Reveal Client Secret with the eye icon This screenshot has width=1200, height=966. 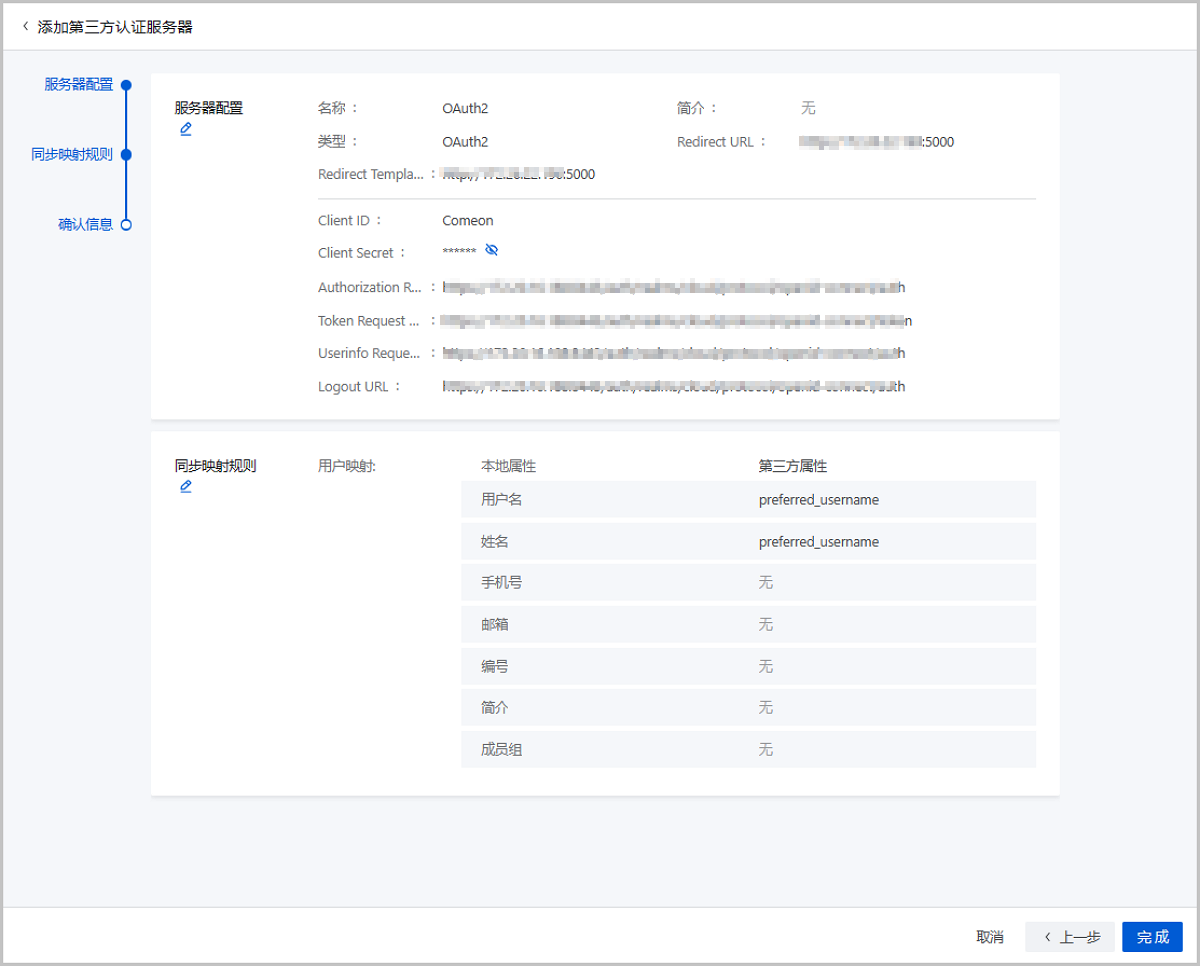pos(491,249)
